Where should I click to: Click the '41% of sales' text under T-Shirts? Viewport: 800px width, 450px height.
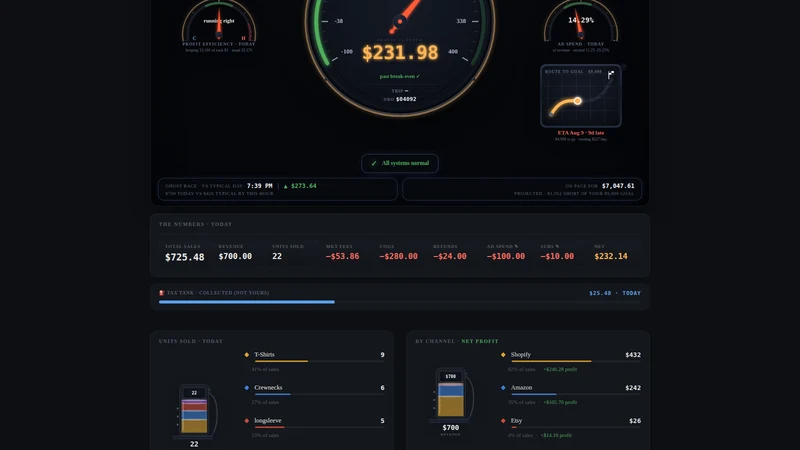tap(265, 369)
